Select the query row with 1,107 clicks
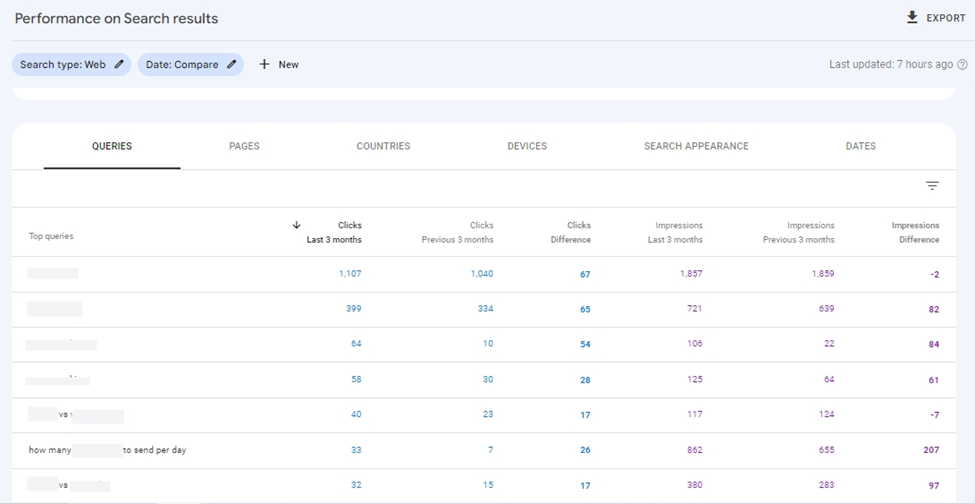 coord(53,274)
